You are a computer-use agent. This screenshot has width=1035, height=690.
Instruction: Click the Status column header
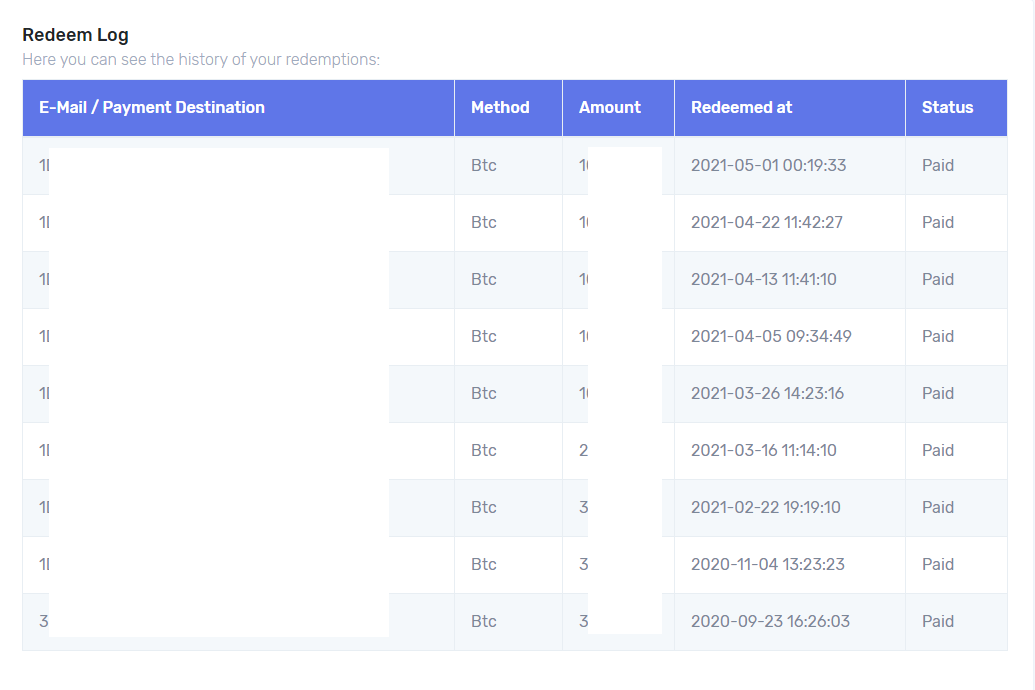947,107
